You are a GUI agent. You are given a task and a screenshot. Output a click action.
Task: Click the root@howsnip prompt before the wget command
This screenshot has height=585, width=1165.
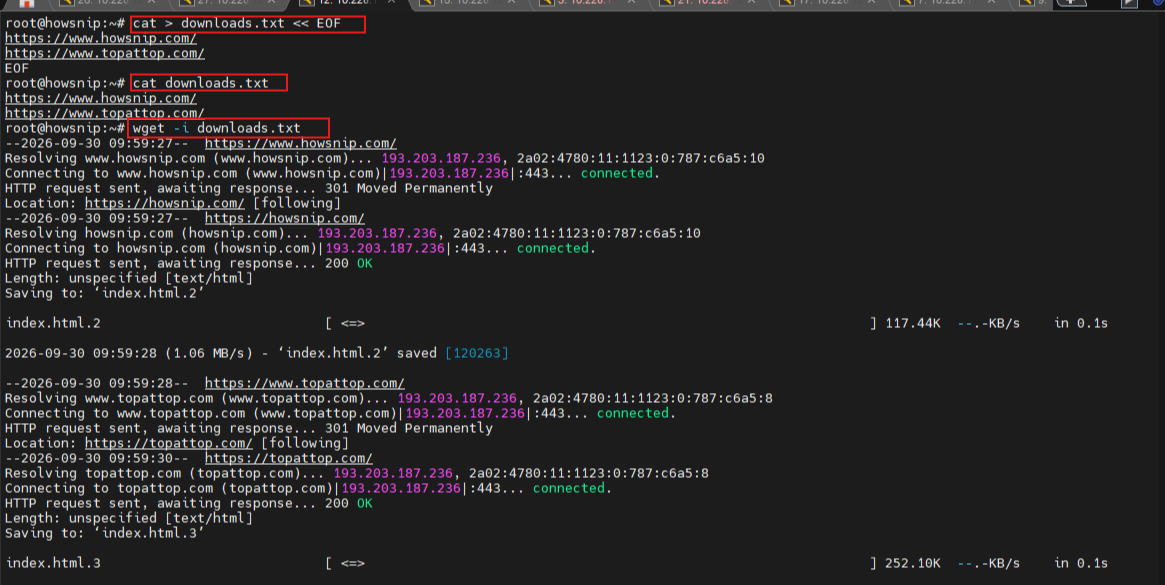point(65,128)
